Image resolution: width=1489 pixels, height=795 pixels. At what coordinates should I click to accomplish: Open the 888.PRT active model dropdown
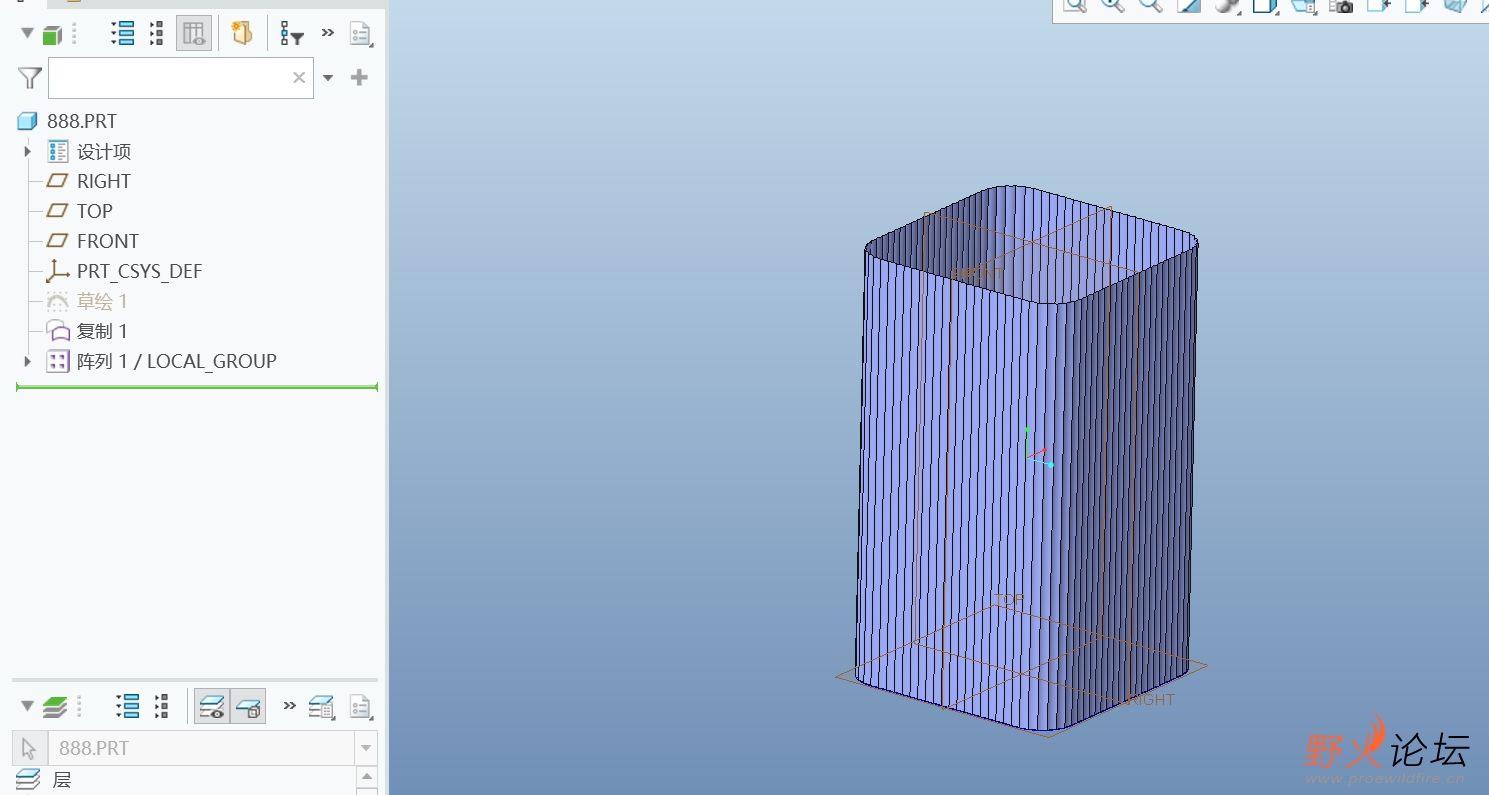[x=366, y=748]
